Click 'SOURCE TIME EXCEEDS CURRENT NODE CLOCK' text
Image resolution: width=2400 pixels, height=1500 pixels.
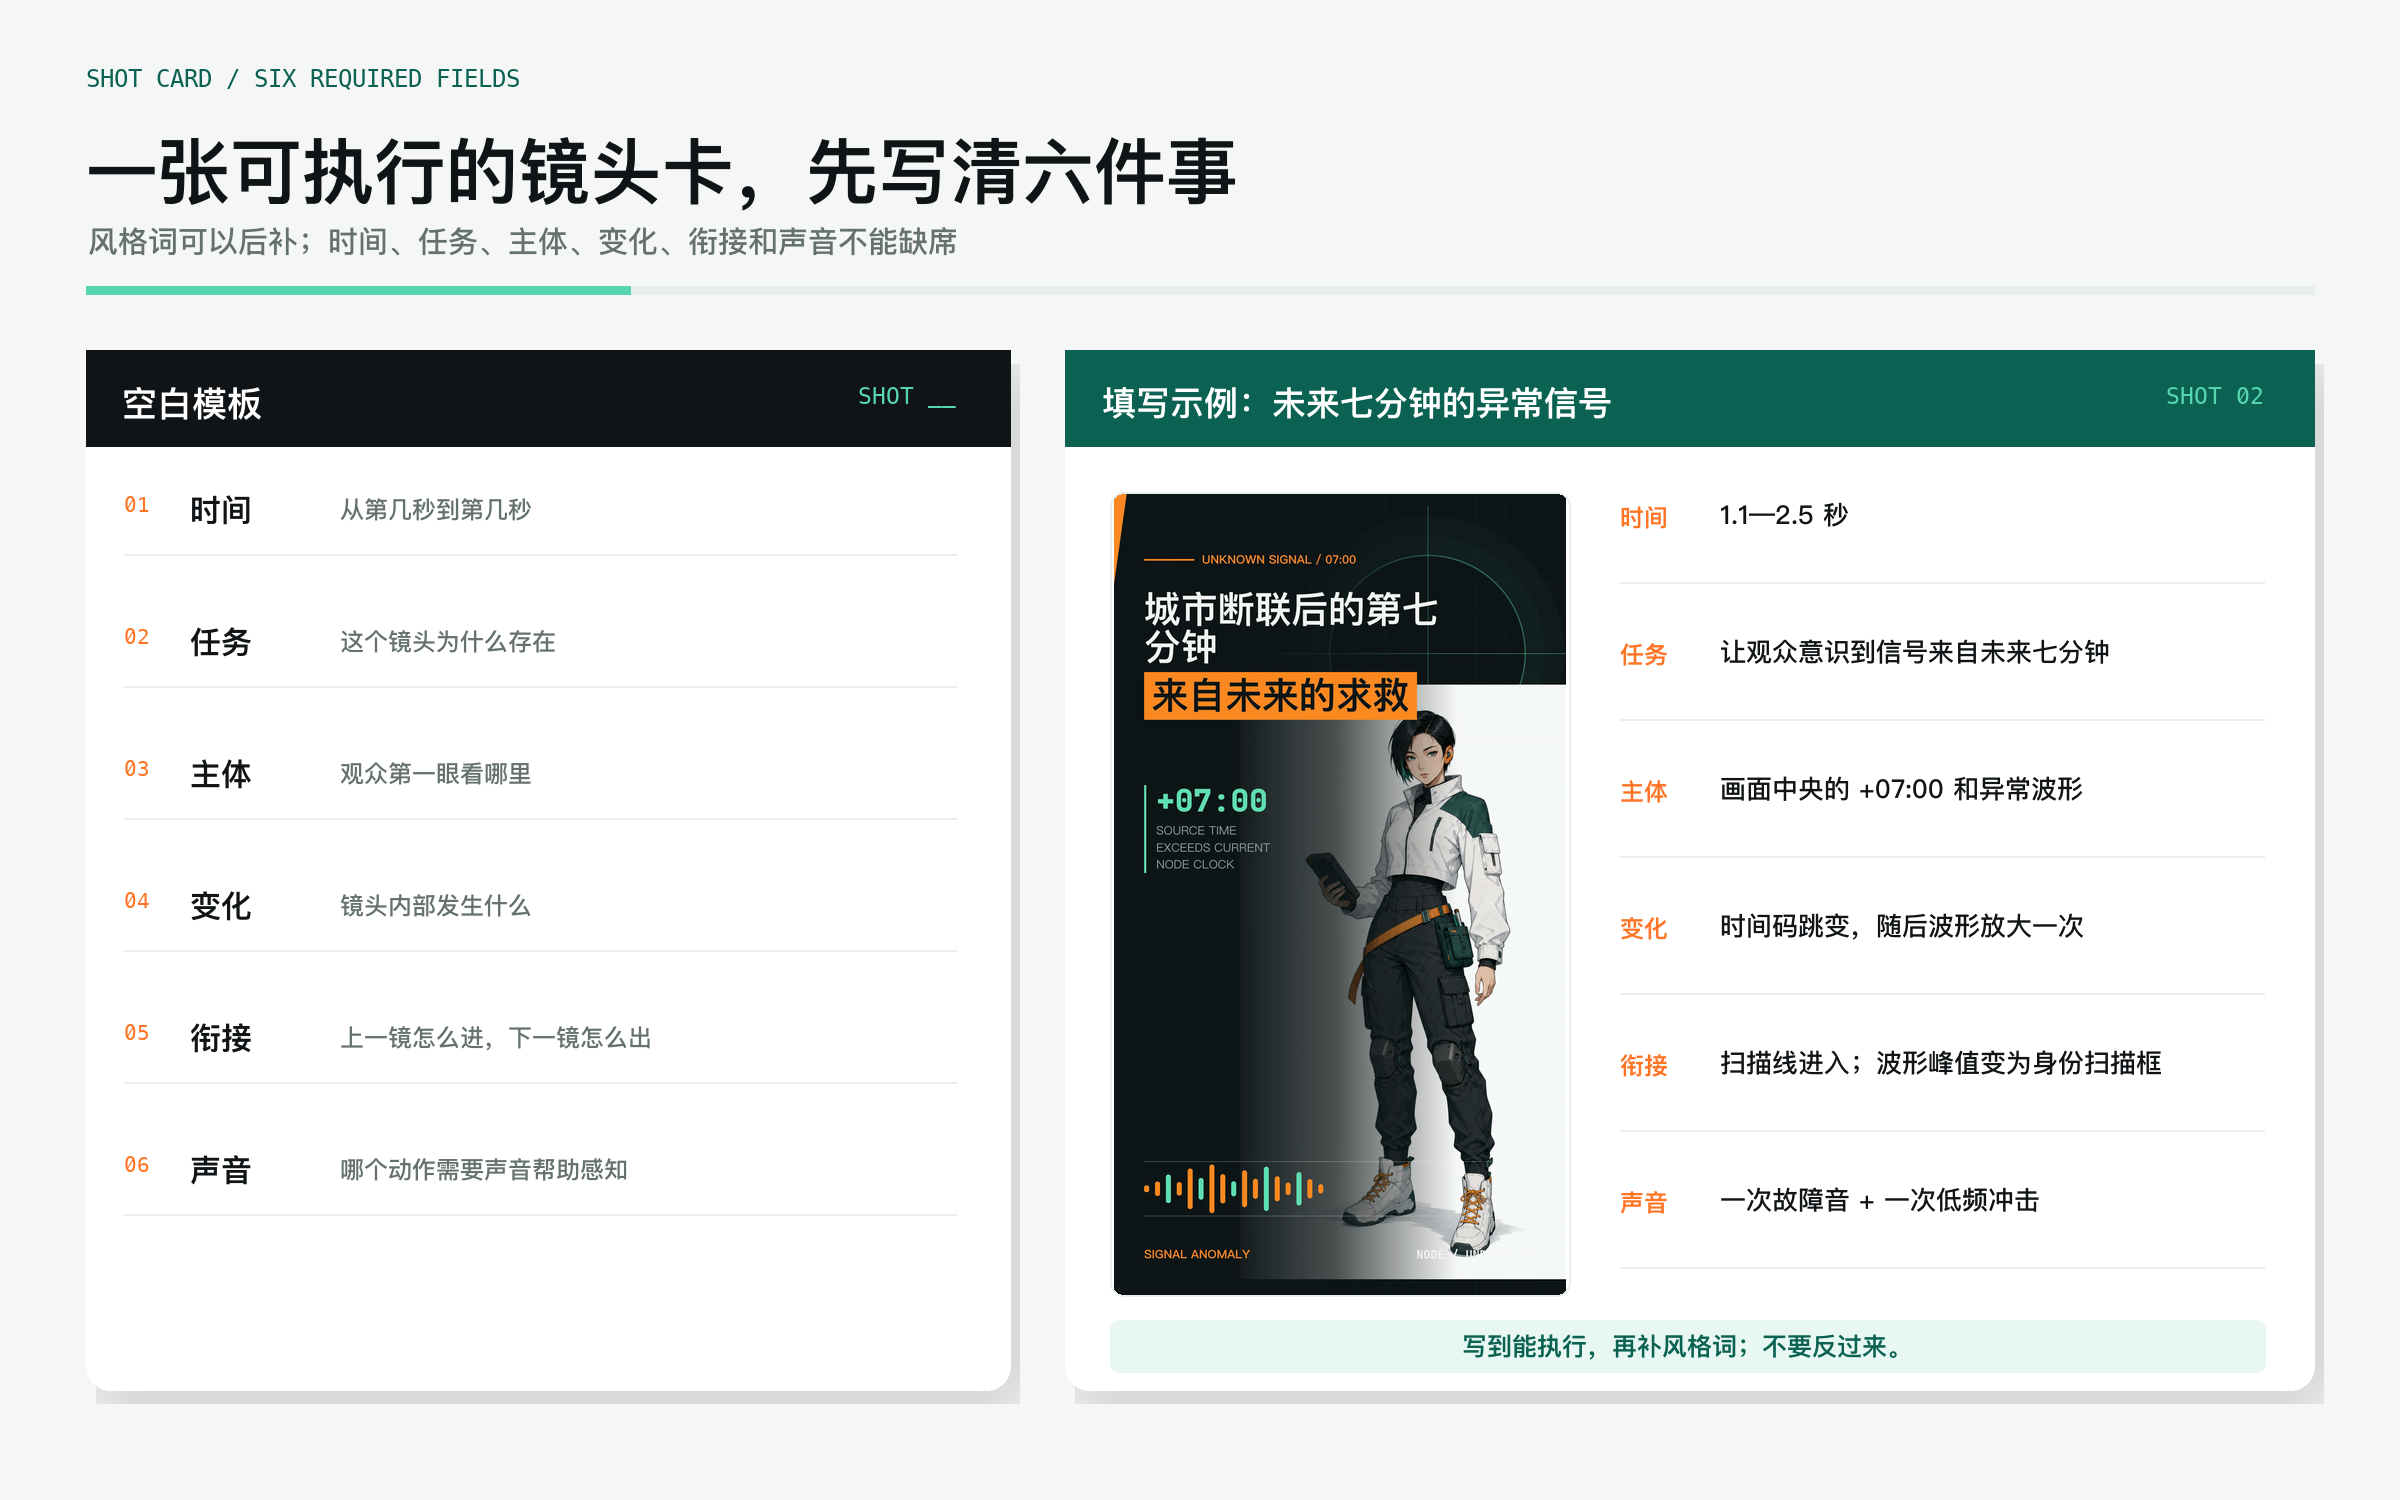(1212, 848)
